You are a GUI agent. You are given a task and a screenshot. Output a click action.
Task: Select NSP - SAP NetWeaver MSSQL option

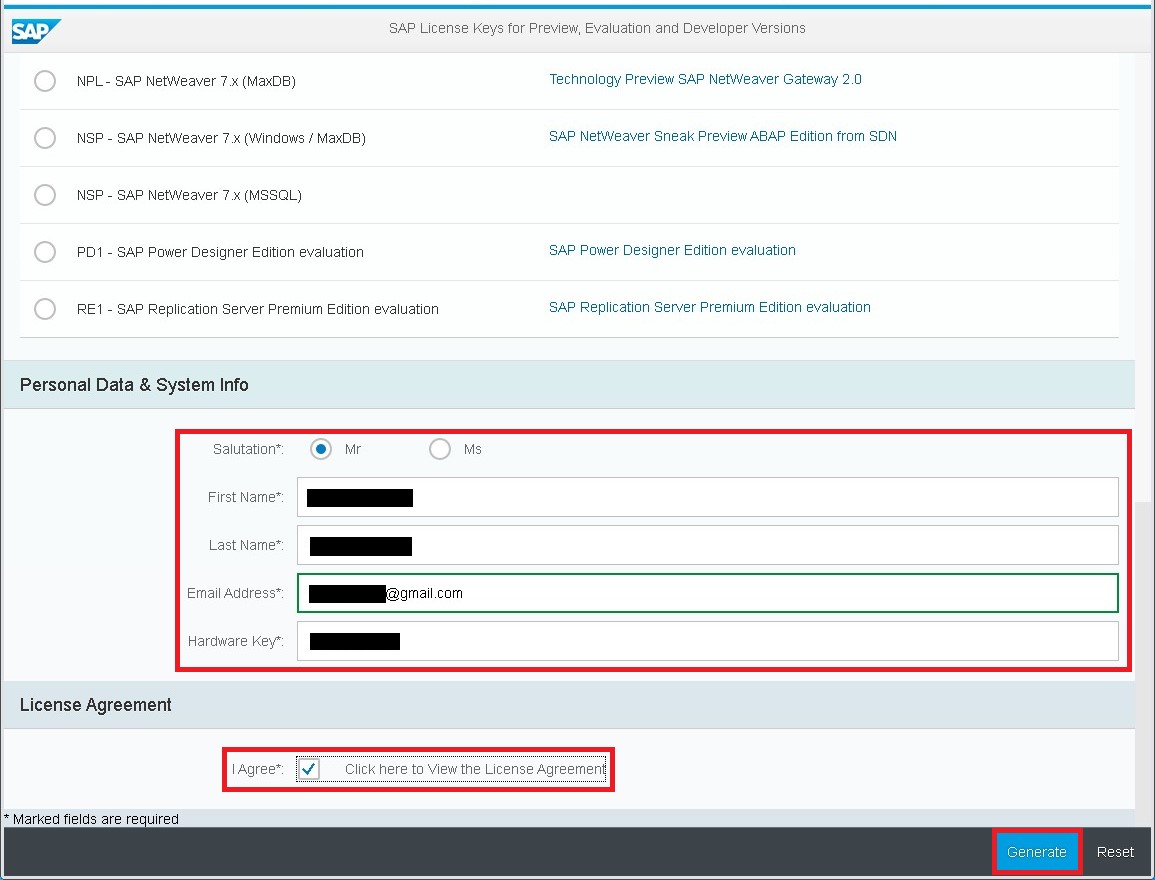click(44, 195)
